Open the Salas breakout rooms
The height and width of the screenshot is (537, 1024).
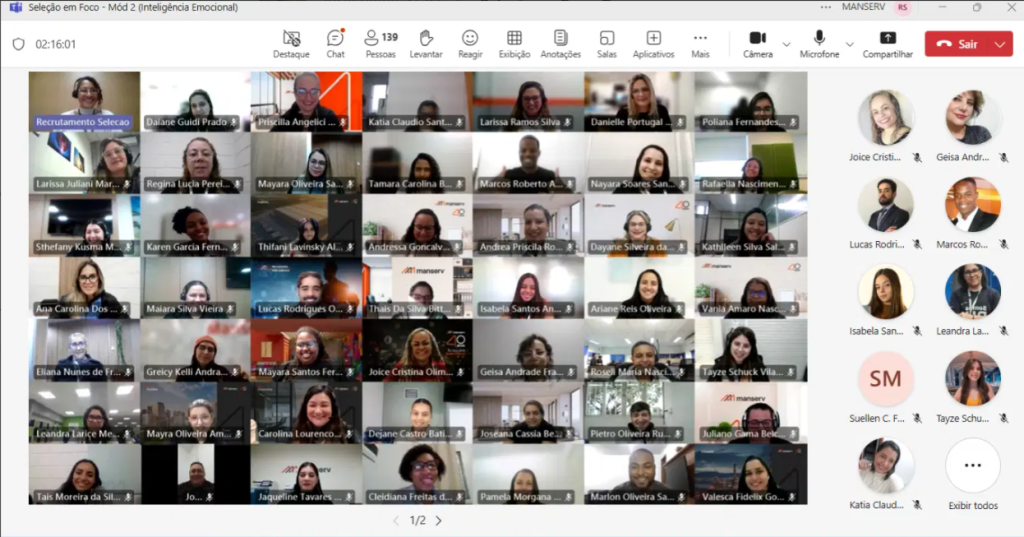[x=606, y=44]
